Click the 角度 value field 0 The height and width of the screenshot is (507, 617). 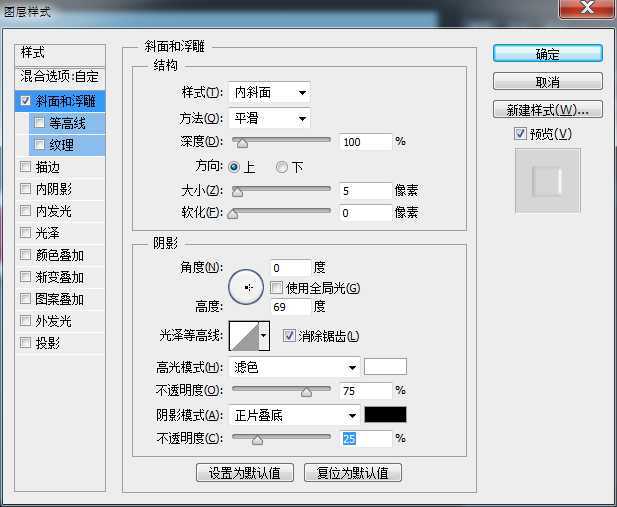tap(290, 268)
